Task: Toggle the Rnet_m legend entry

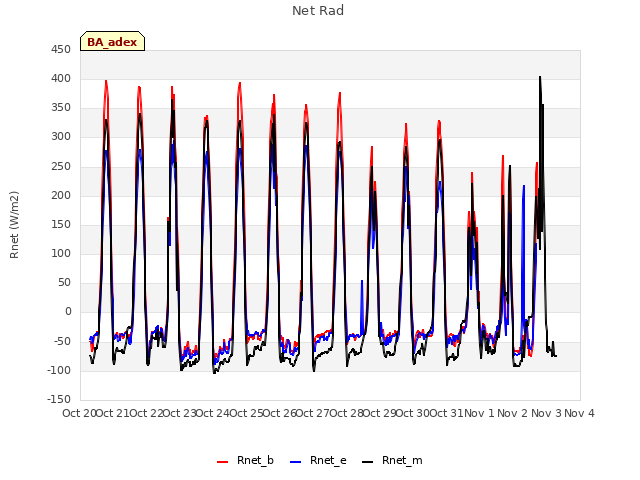Action: (392, 460)
